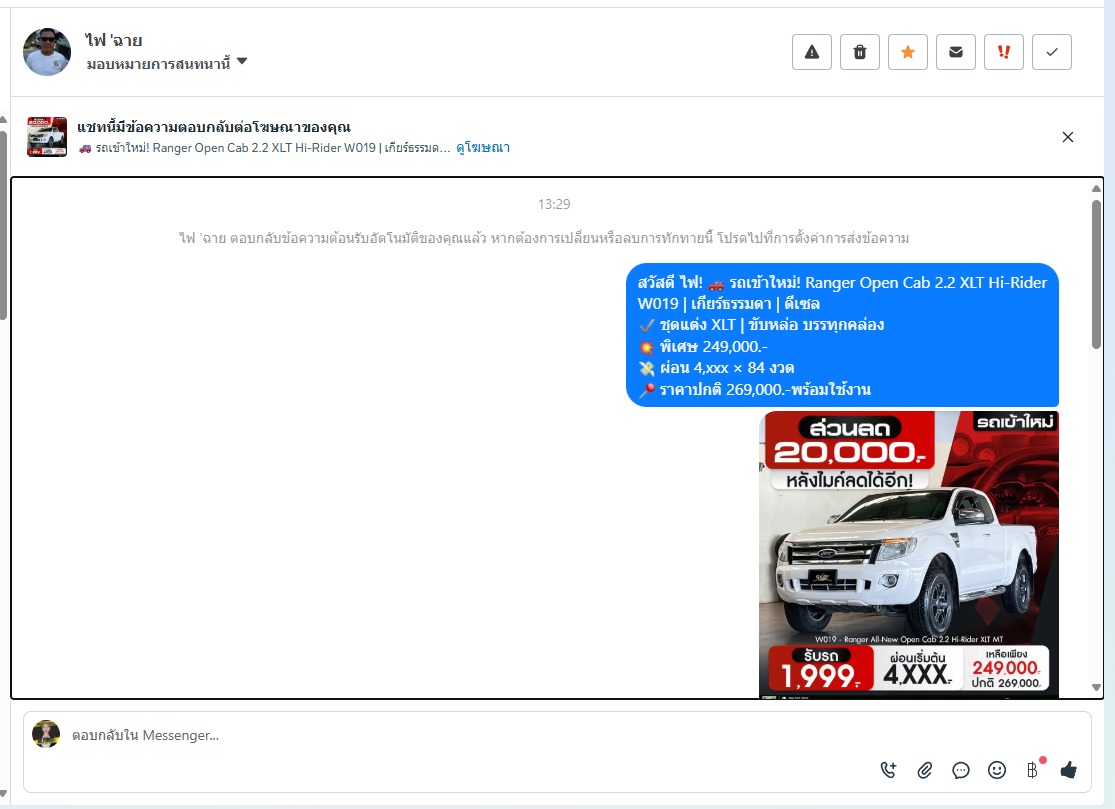
Task: Open the baht payment request icon
Action: pos(1033,770)
